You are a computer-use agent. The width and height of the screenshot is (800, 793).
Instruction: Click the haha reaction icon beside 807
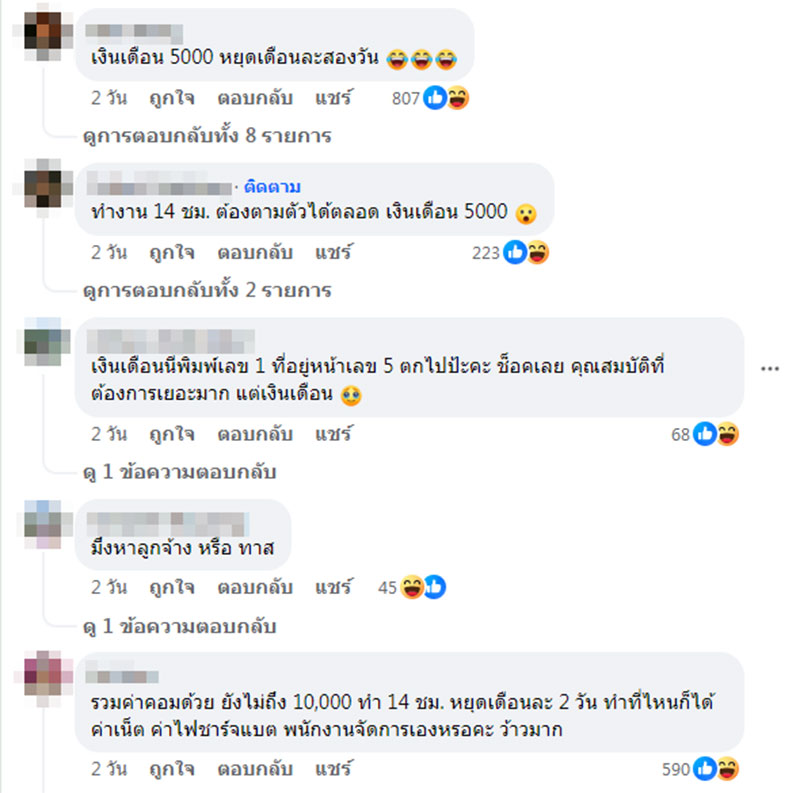coord(458,97)
